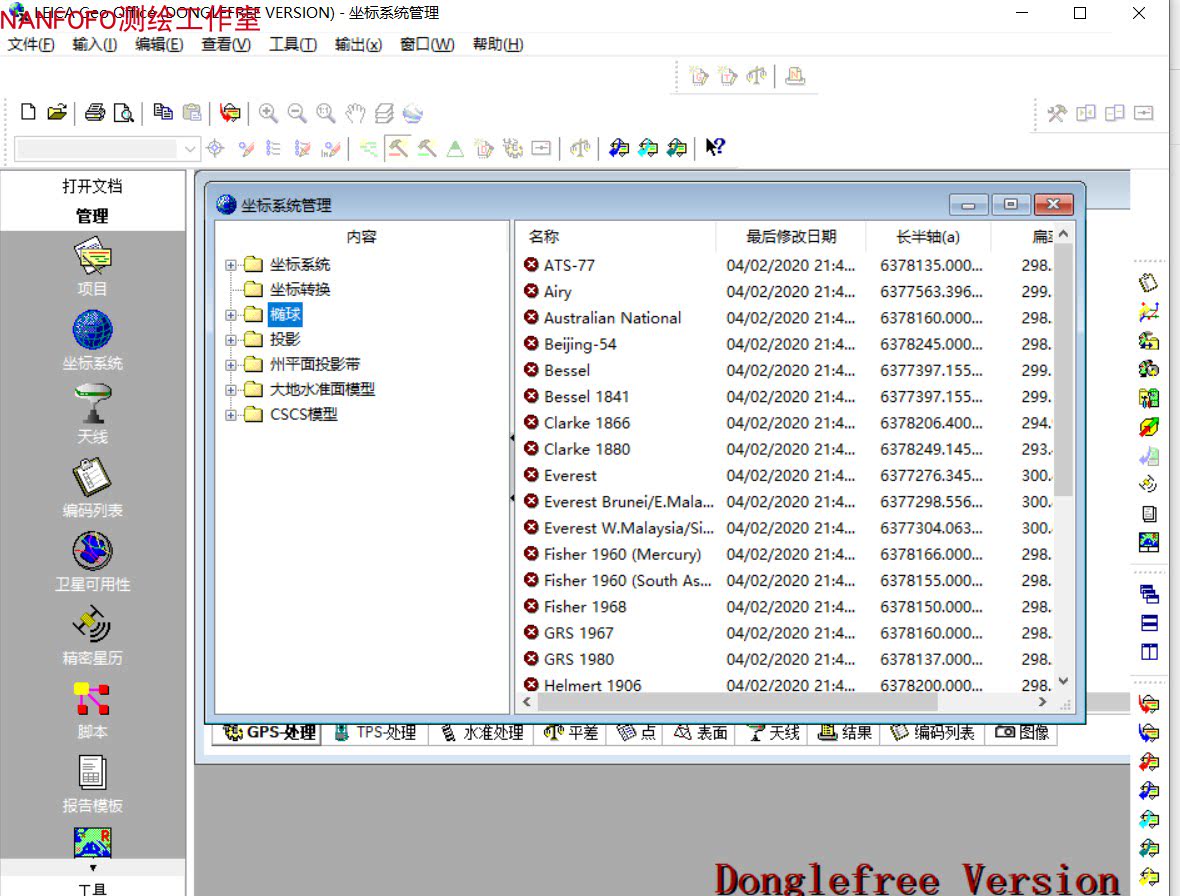Viewport: 1180px width, 896px height.
Task: Open the 天线 antenna management icon
Action: point(93,404)
